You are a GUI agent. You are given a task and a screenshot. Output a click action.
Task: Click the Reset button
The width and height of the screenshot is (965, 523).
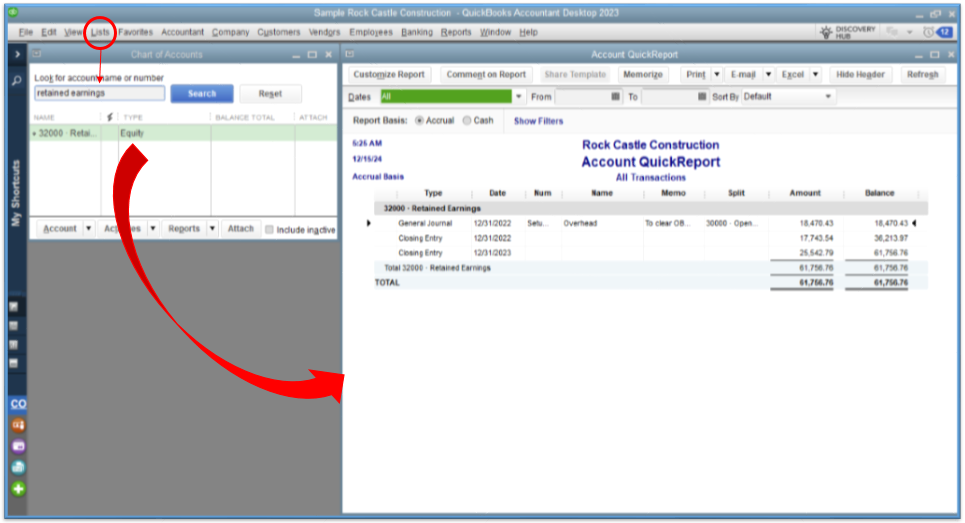pyautogui.click(x=270, y=94)
